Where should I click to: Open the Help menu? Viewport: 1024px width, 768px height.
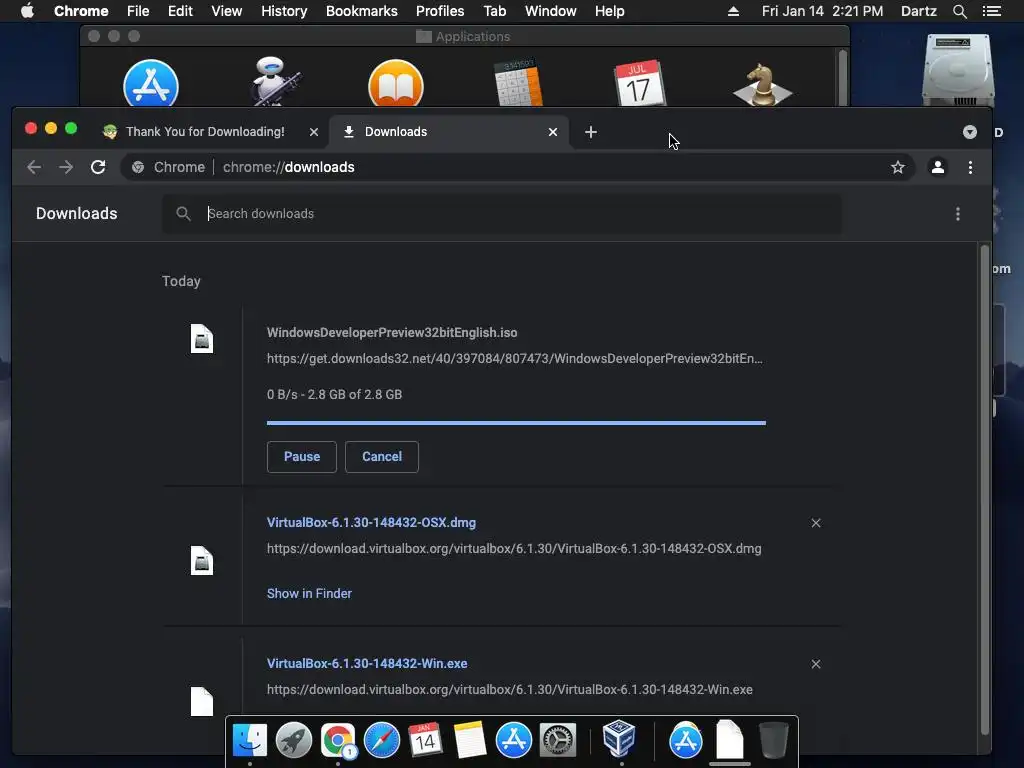point(609,11)
